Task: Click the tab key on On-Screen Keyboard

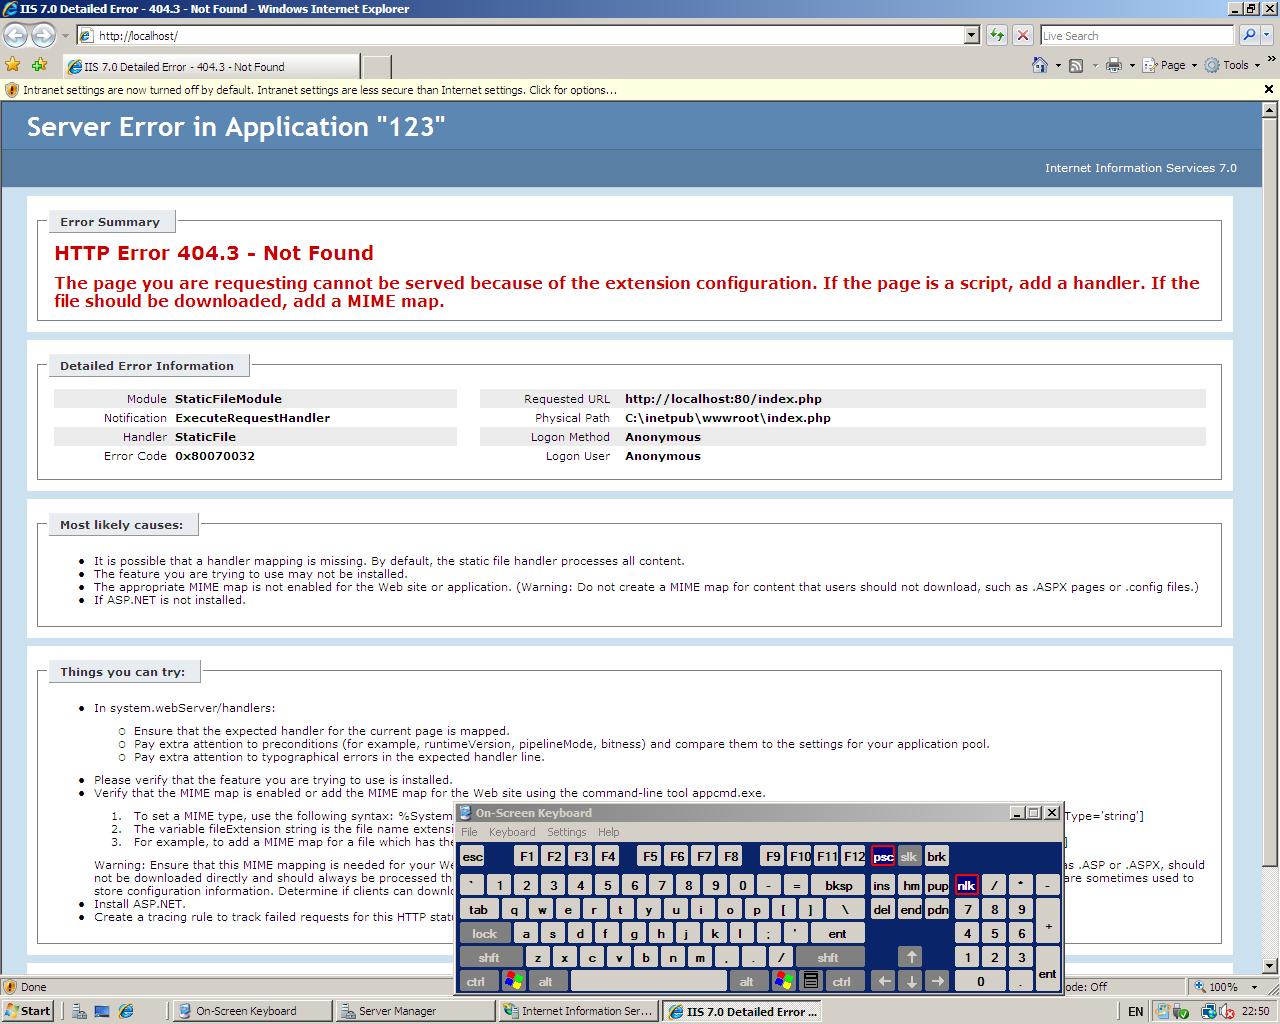Action: (x=479, y=909)
